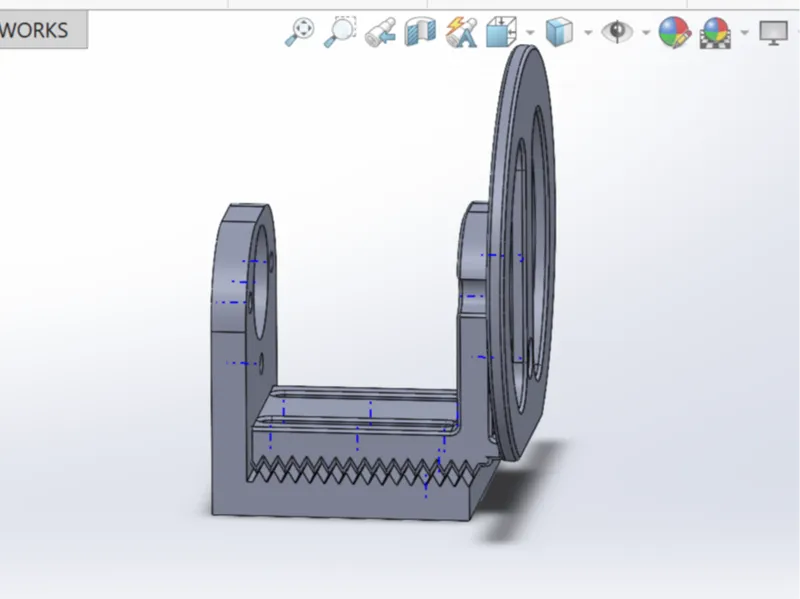Select the Zoom to Area tool
Screen dimensions: 800x599
340,32
